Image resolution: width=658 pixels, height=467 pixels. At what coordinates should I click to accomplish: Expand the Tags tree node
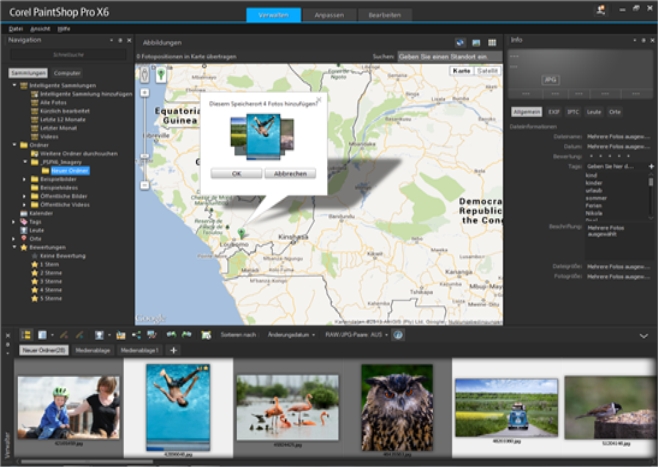(13, 221)
